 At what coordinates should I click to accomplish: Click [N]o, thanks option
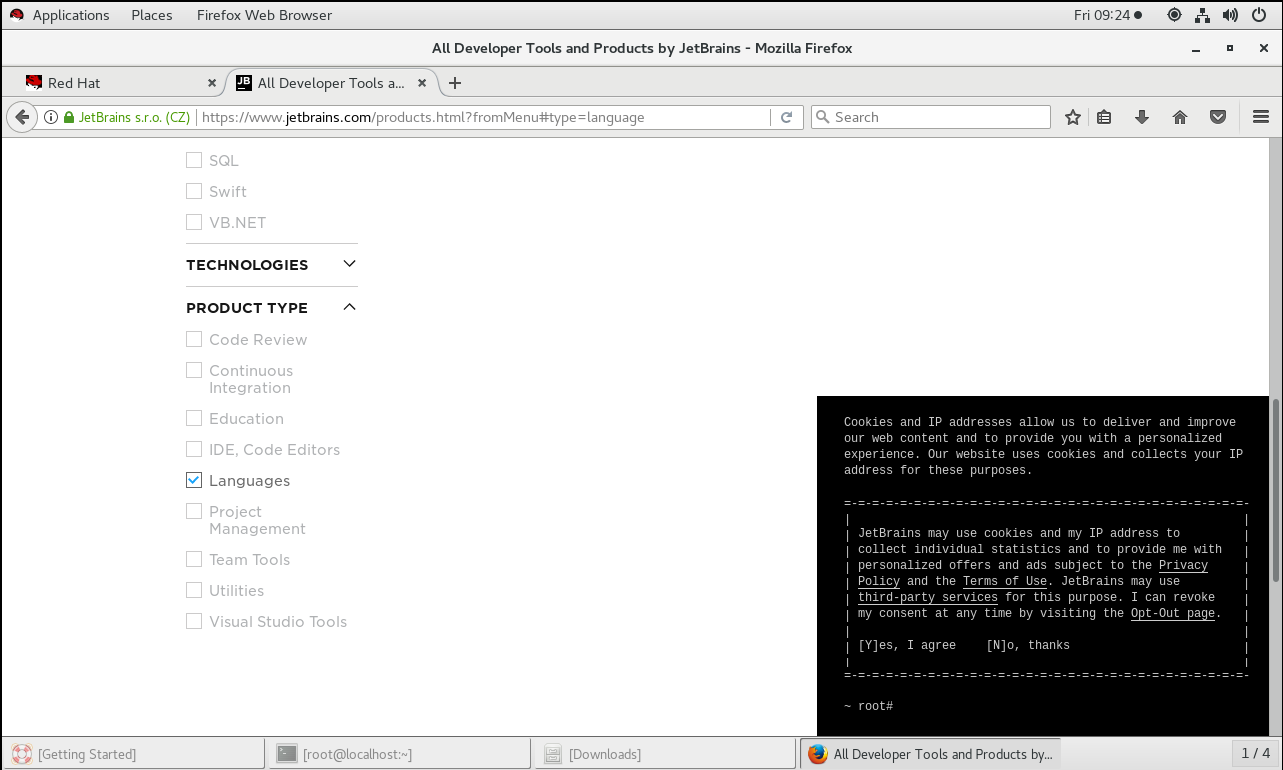(x=1028, y=645)
